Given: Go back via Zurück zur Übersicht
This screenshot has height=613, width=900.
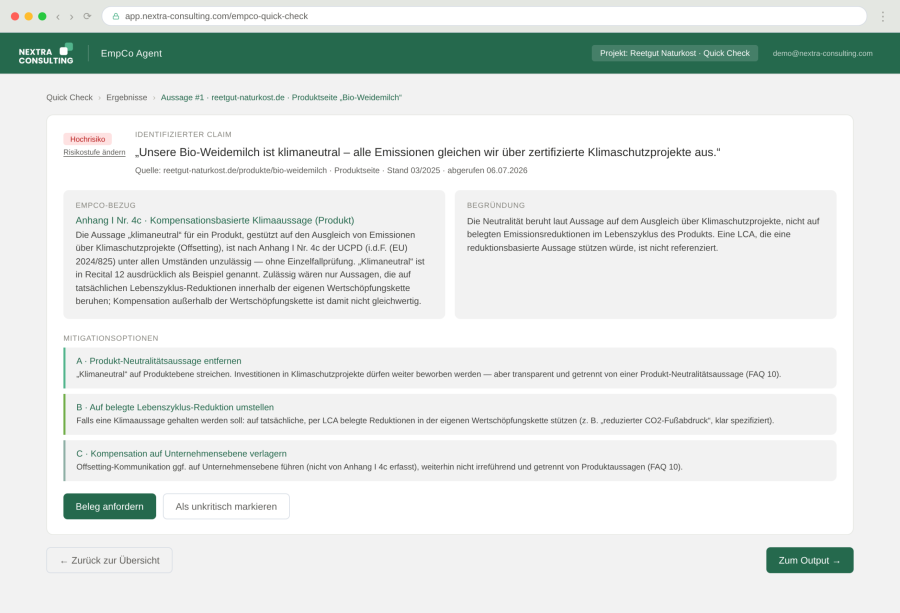Looking at the screenshot, I should tap(109, 560).
